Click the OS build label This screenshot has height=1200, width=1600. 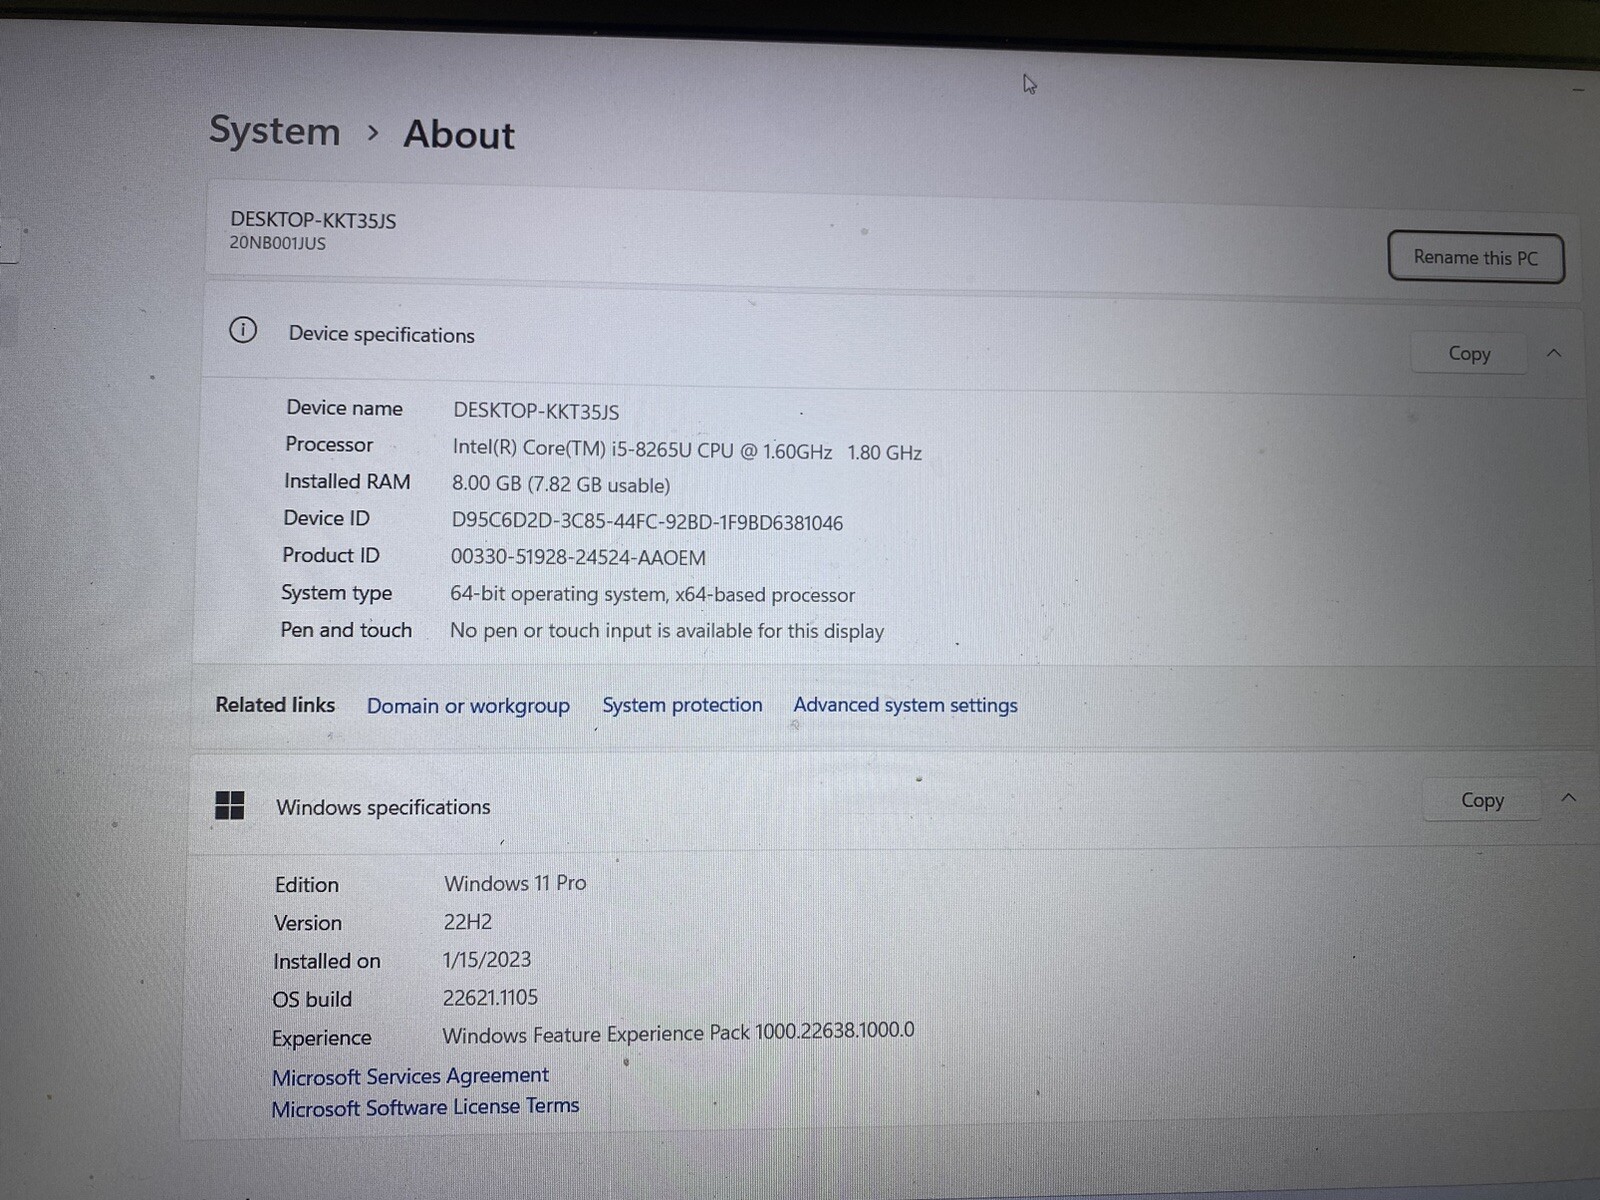point(312,999)
